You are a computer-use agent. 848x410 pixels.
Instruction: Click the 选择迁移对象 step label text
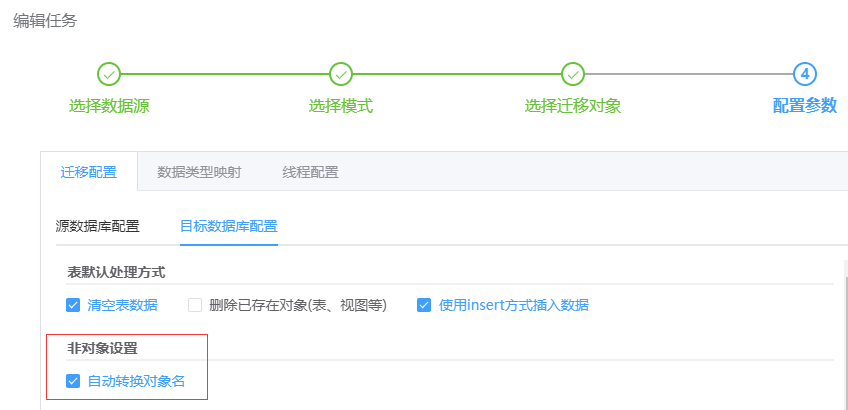573,106
